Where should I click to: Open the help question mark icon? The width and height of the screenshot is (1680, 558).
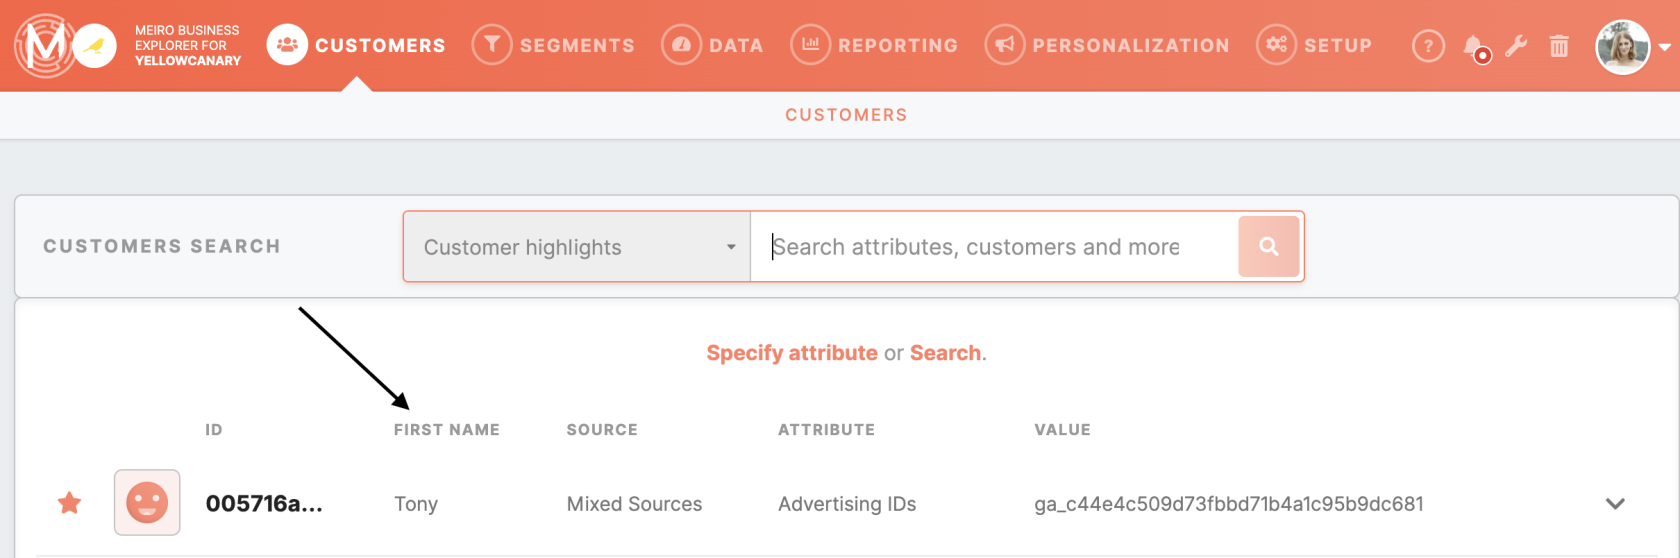(1428, 46)
